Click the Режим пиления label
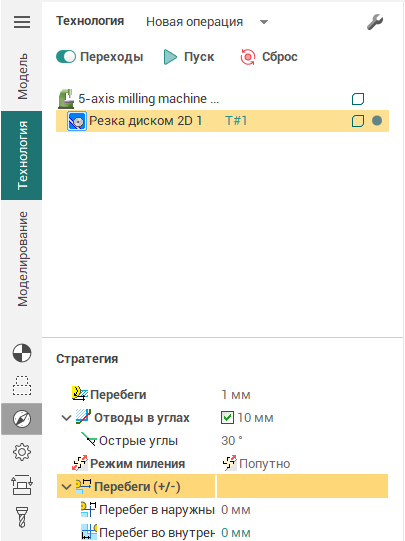Screen dimensions: 405x541 [x=138, y=464]
